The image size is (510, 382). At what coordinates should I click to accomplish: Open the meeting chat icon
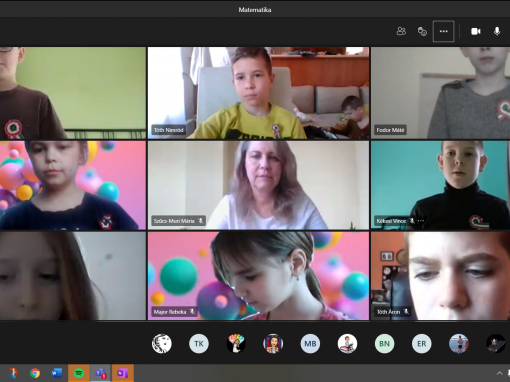(x=422, y=31)
